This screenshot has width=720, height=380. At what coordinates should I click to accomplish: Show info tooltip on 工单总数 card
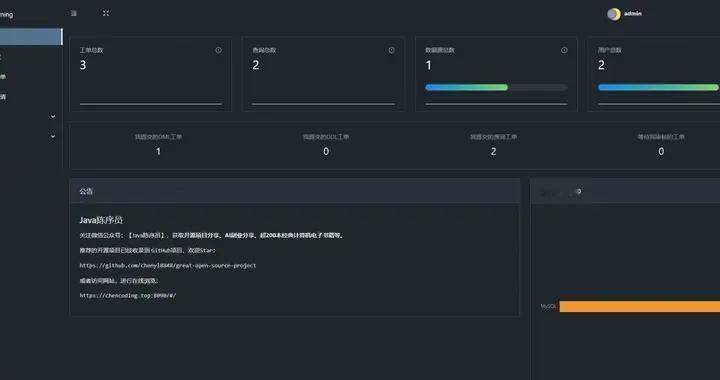point(219,50)
